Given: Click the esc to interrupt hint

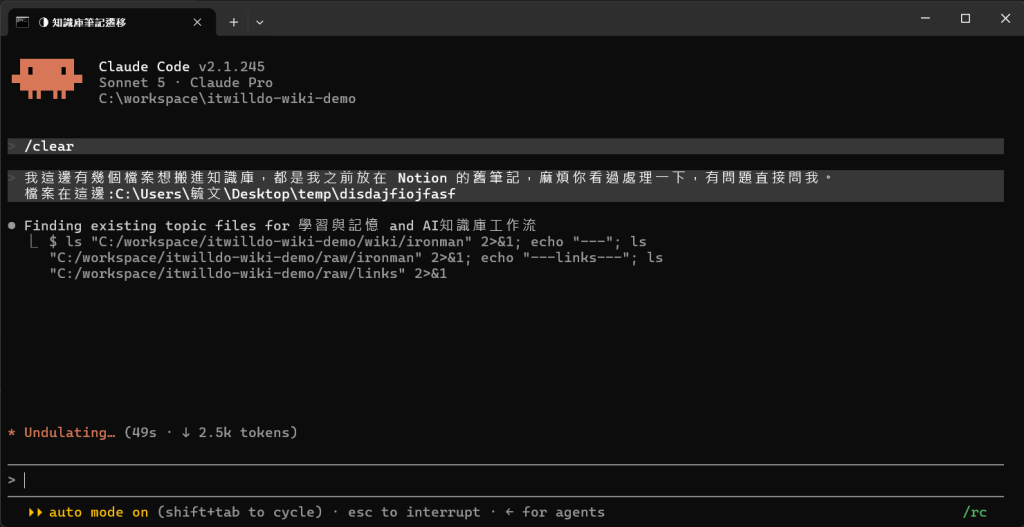Looking at the screenshot, I should tap(414, 513).
